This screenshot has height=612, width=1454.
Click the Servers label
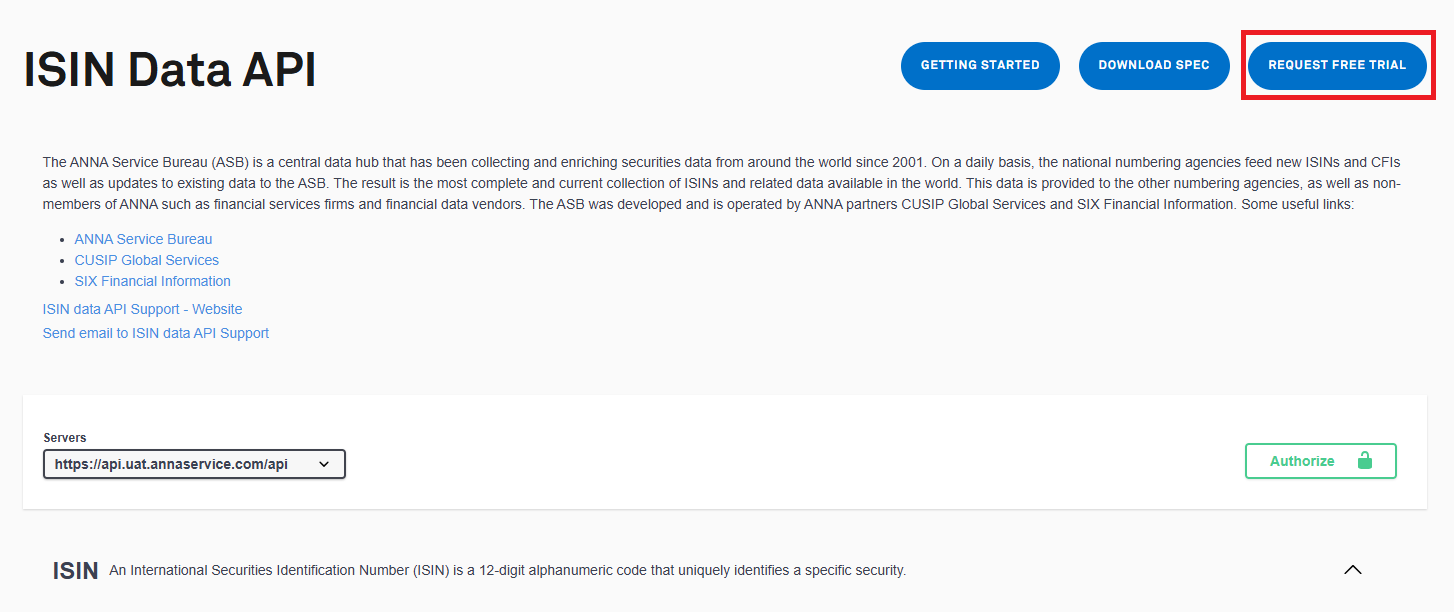pyautogui.click(x=65, y=438)
